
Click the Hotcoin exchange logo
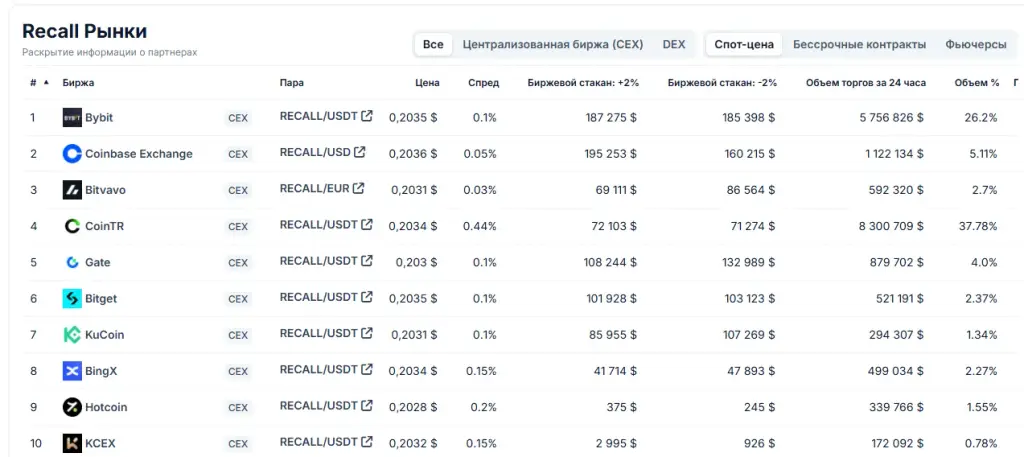click(72, 407)
